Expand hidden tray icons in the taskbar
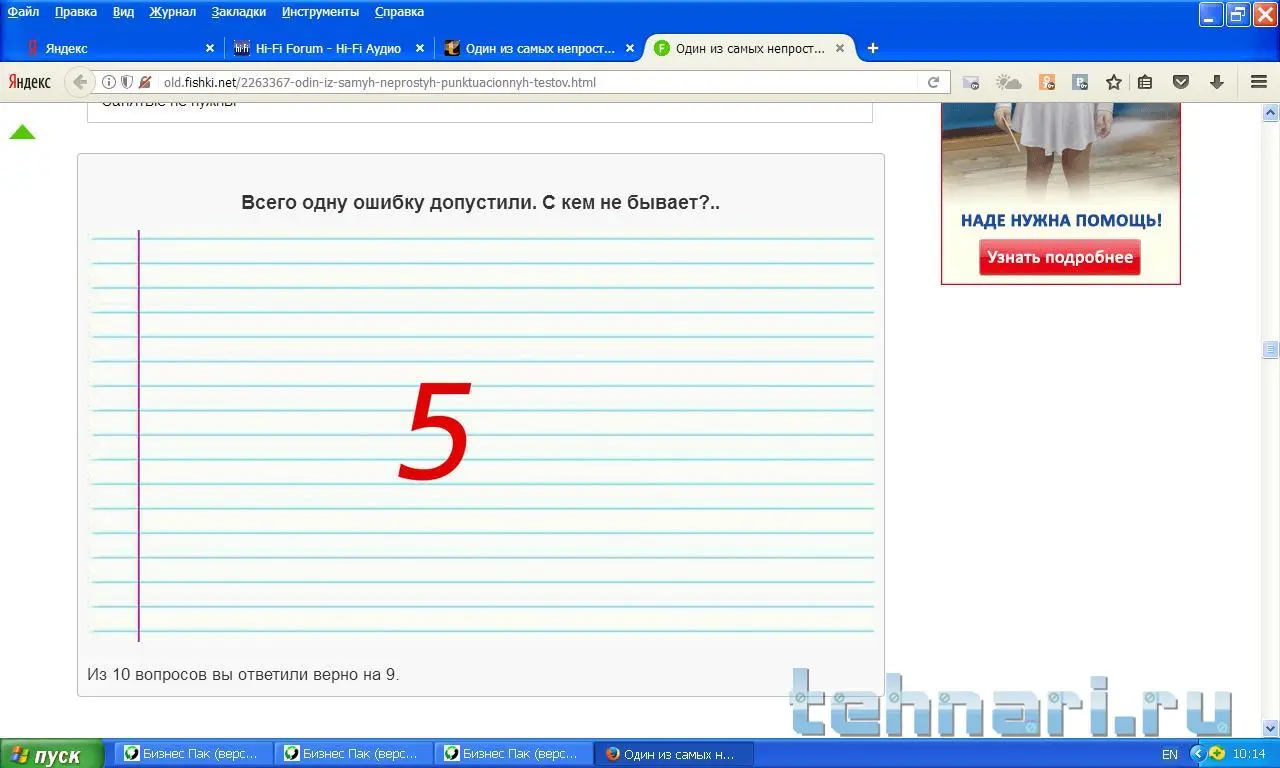 pos(1197,754)
